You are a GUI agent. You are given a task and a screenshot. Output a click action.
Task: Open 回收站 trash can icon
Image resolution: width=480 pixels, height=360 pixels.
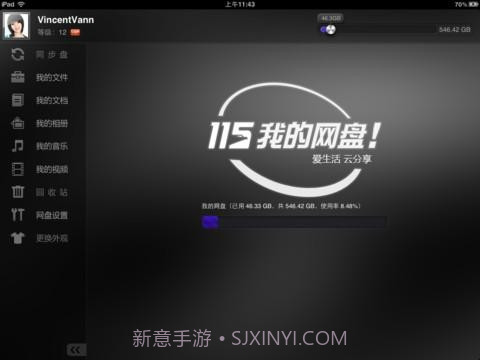18,192
